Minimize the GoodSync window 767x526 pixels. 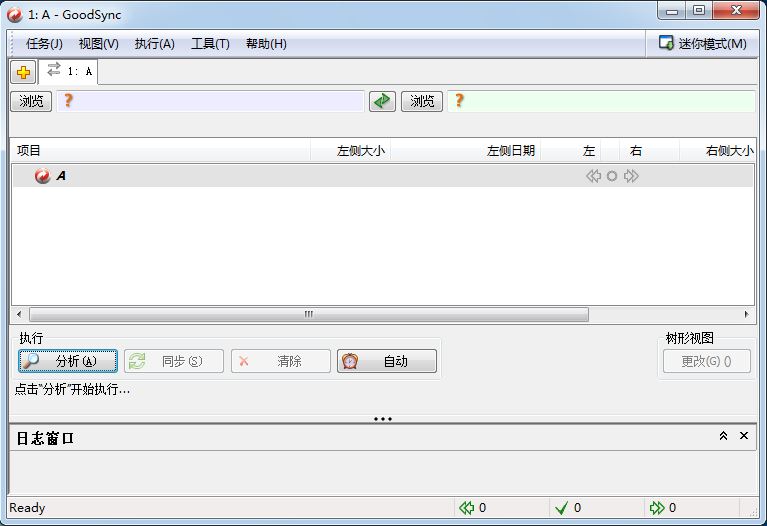pyautogui.click(x=672, y=10)
